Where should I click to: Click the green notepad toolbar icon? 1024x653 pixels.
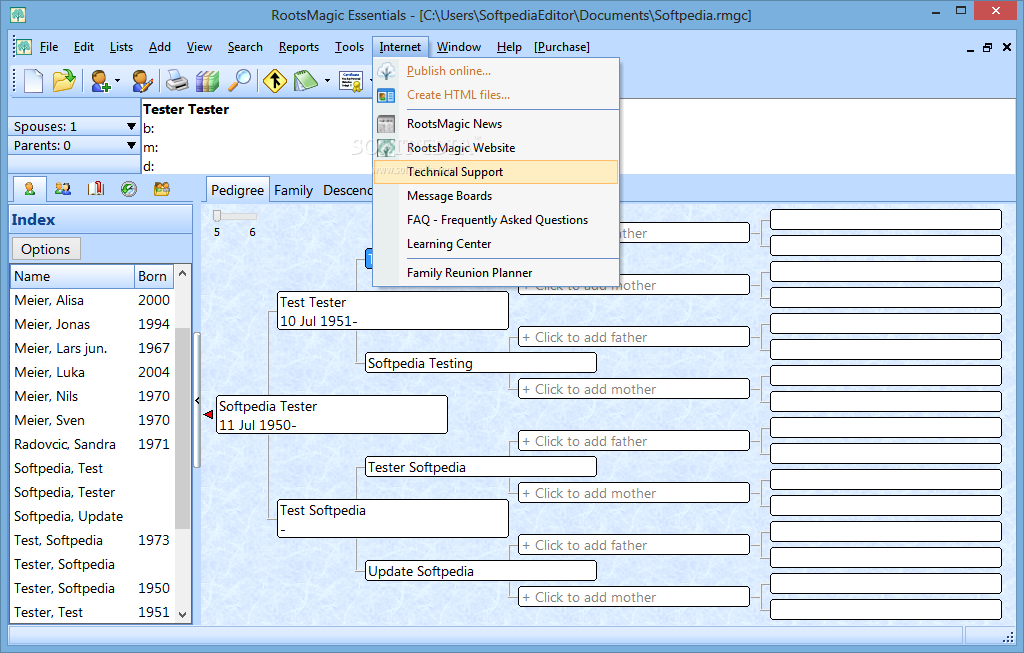[305, 81]
